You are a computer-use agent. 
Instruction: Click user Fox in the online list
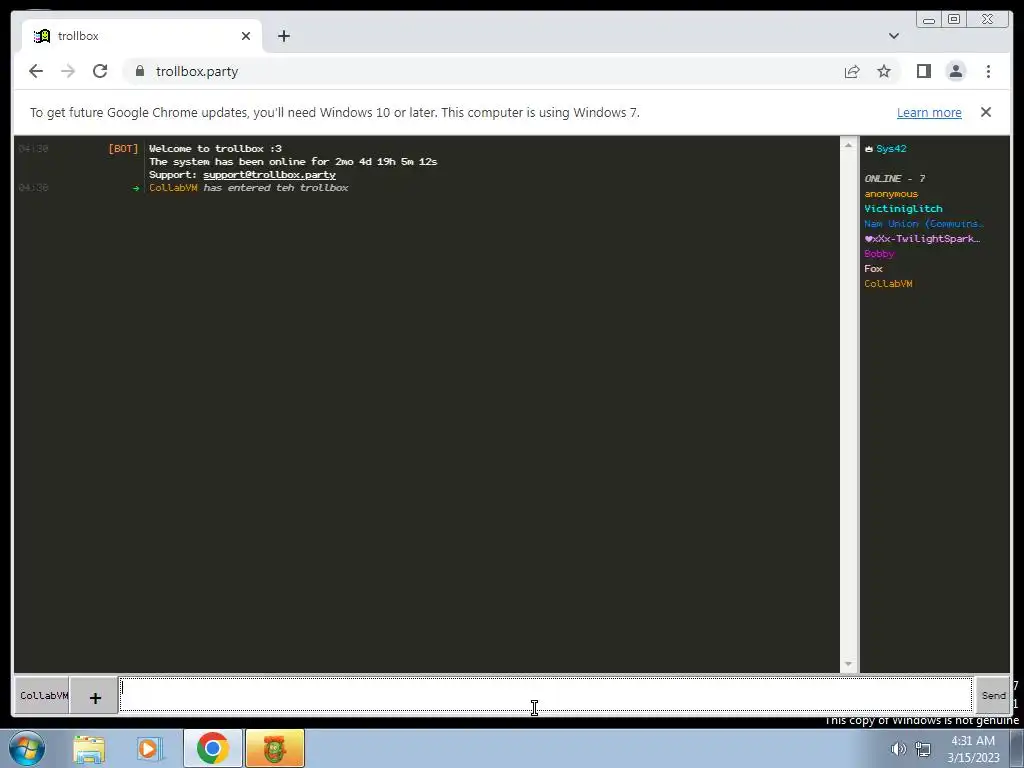(873, 269)
